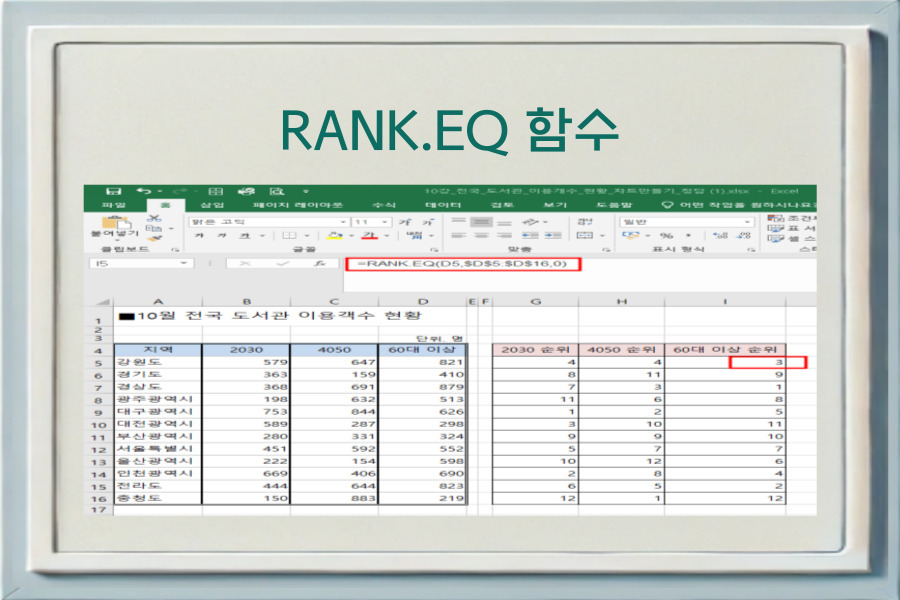Image resolution: width=900 pixels, height=600 pixels.
Task: Open the underline style dropdown arrow
Action: pos(262,235)
